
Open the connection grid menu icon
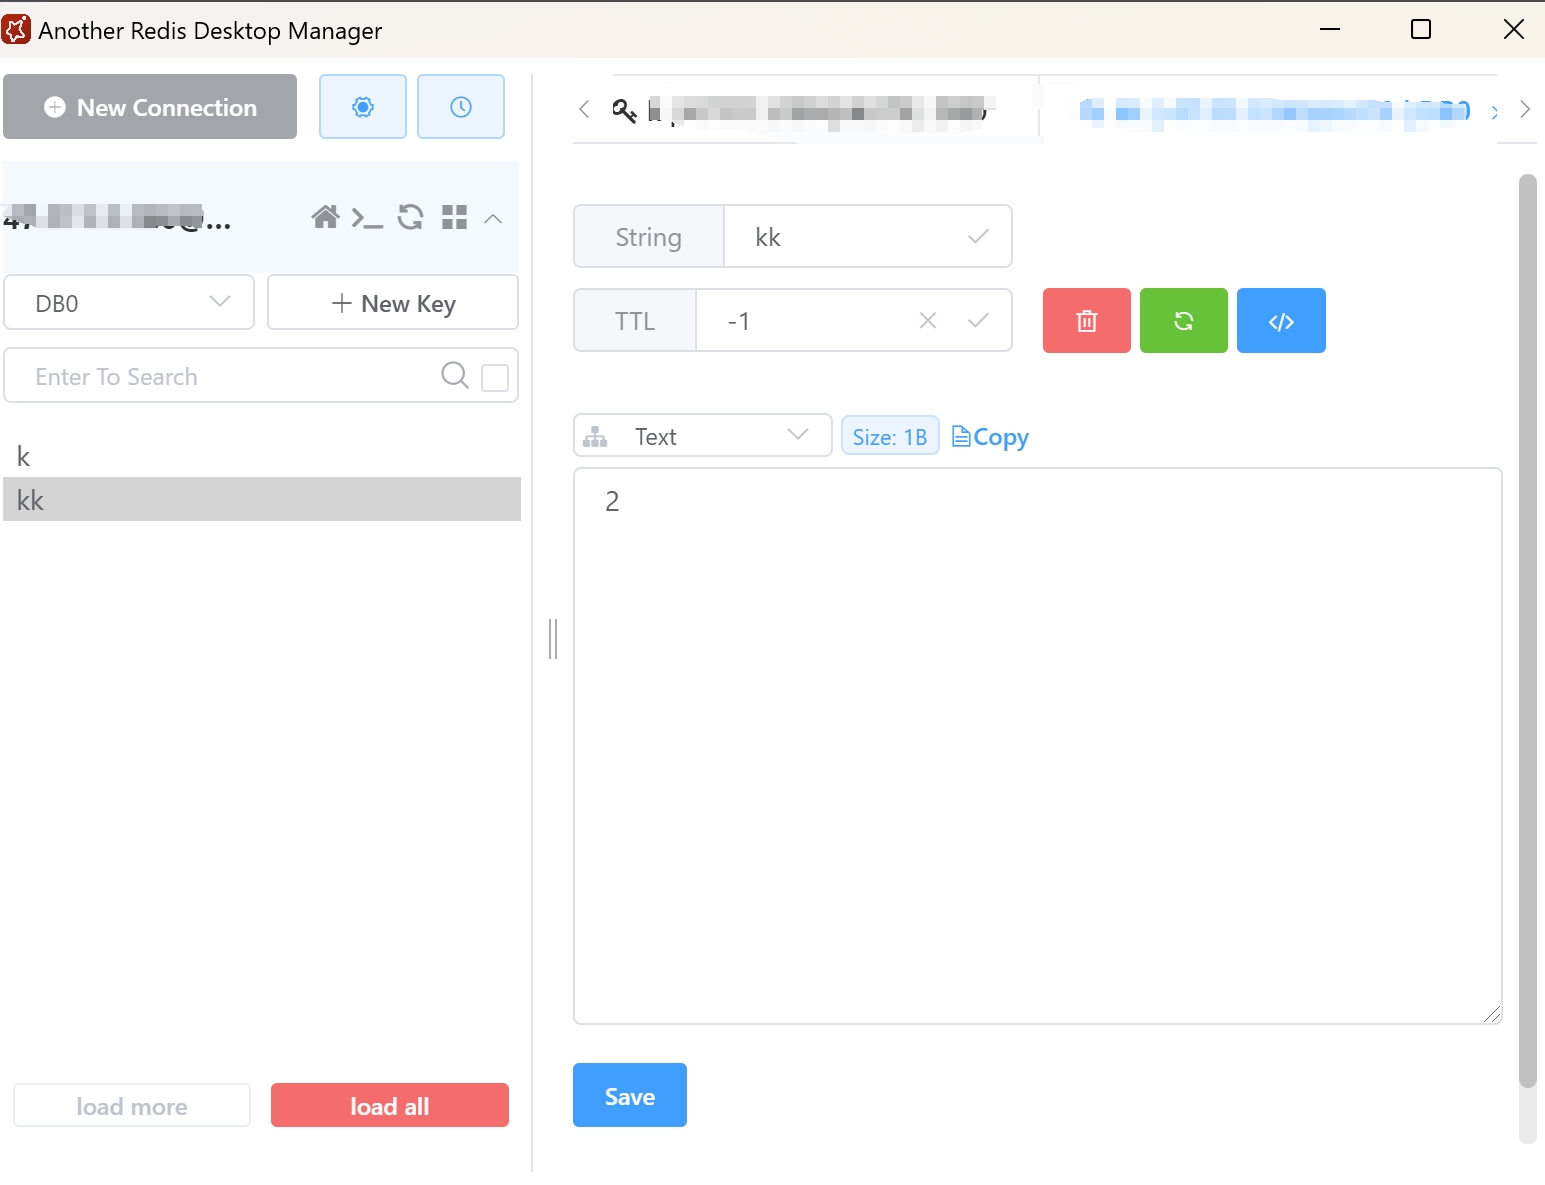455,217
